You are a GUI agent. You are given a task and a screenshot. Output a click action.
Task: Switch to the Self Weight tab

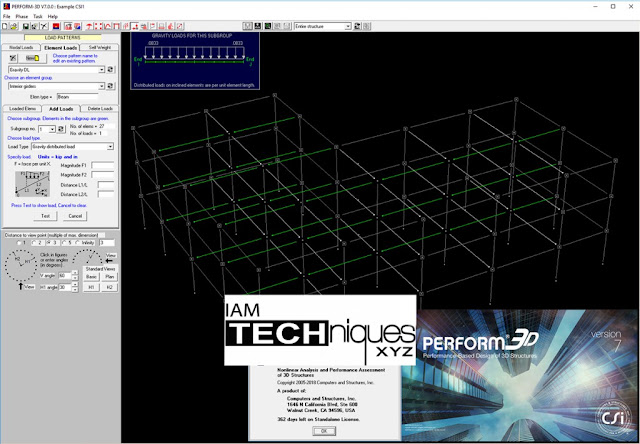click(x=100, y=47)
